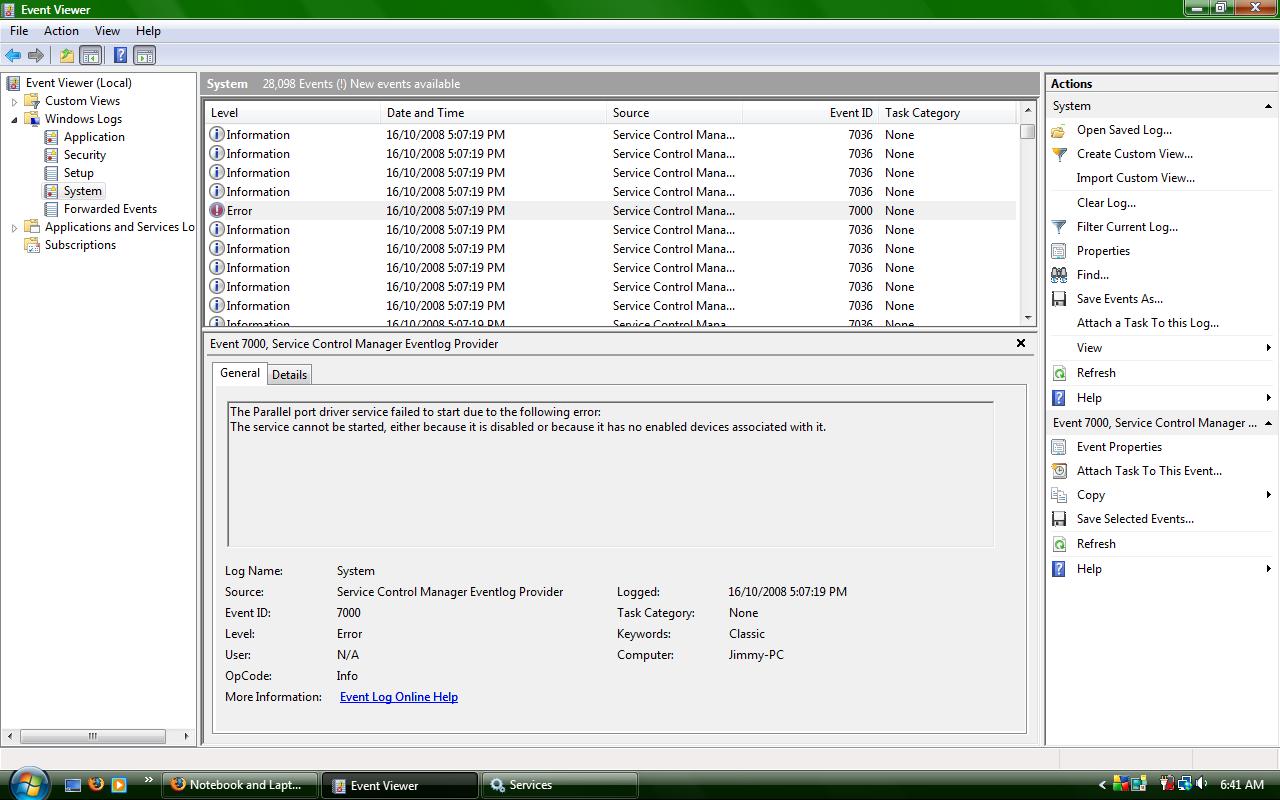Show hidden tray icons with the chevron
This screenshot has width=1280, height=800.
point(1103,785)
